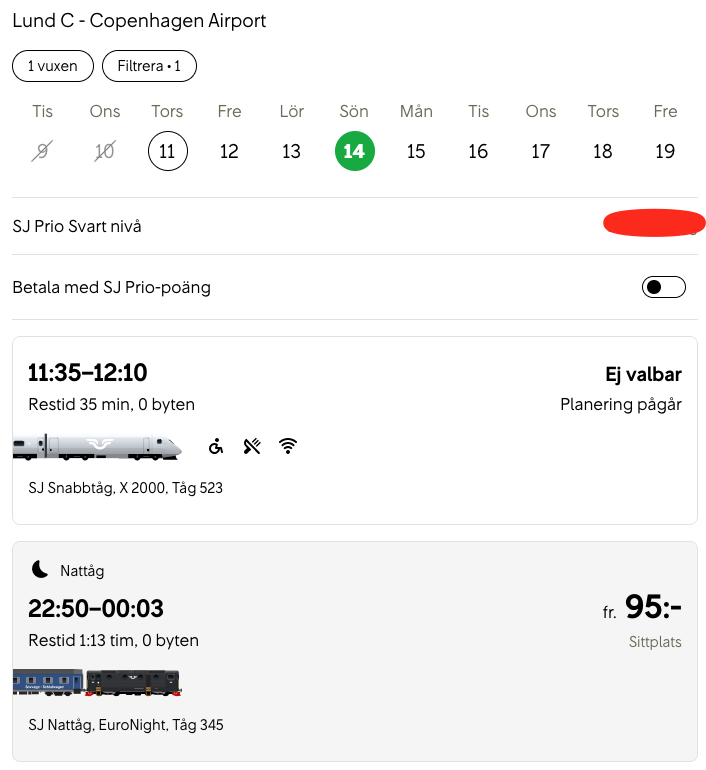Click the X 2000 train image
This screenshot has width=706, height=770.
(x=97, y=447)
